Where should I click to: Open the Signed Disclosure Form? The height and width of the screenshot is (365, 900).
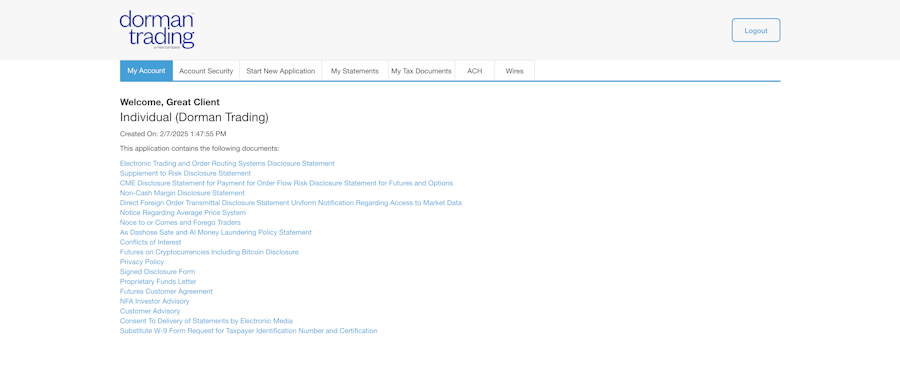157,271
